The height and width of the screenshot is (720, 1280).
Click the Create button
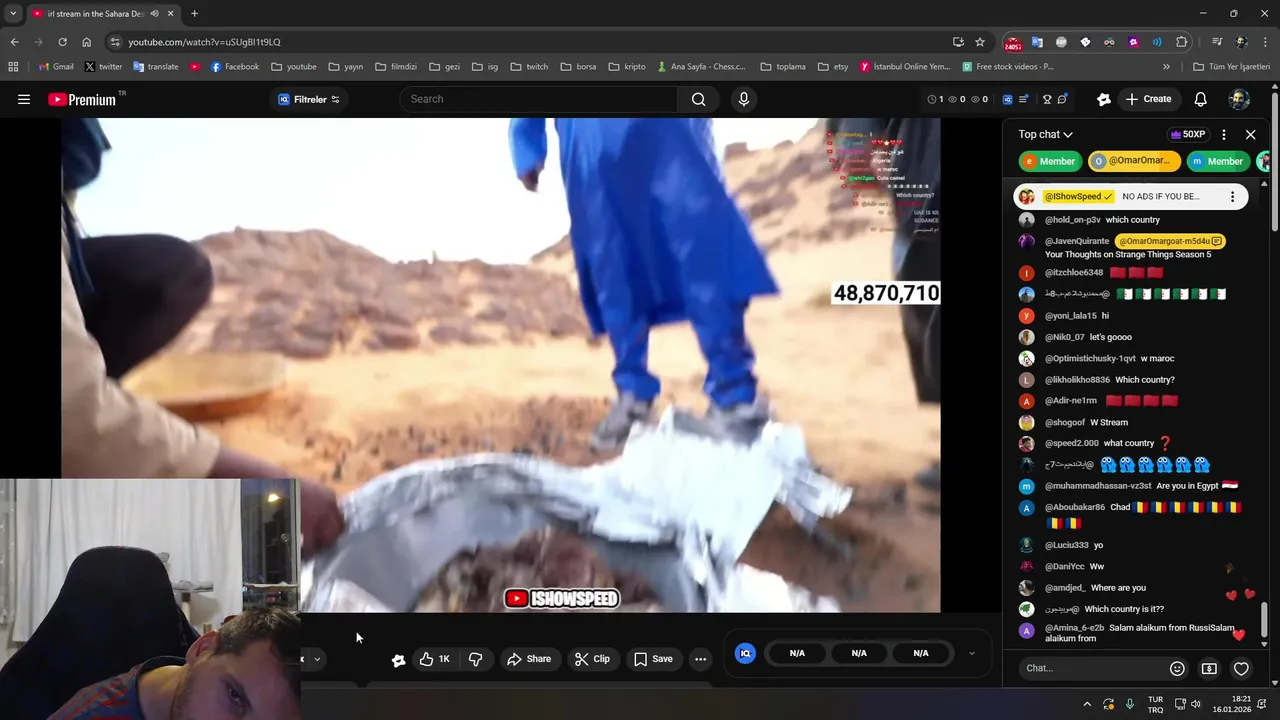click(1148, 99)
